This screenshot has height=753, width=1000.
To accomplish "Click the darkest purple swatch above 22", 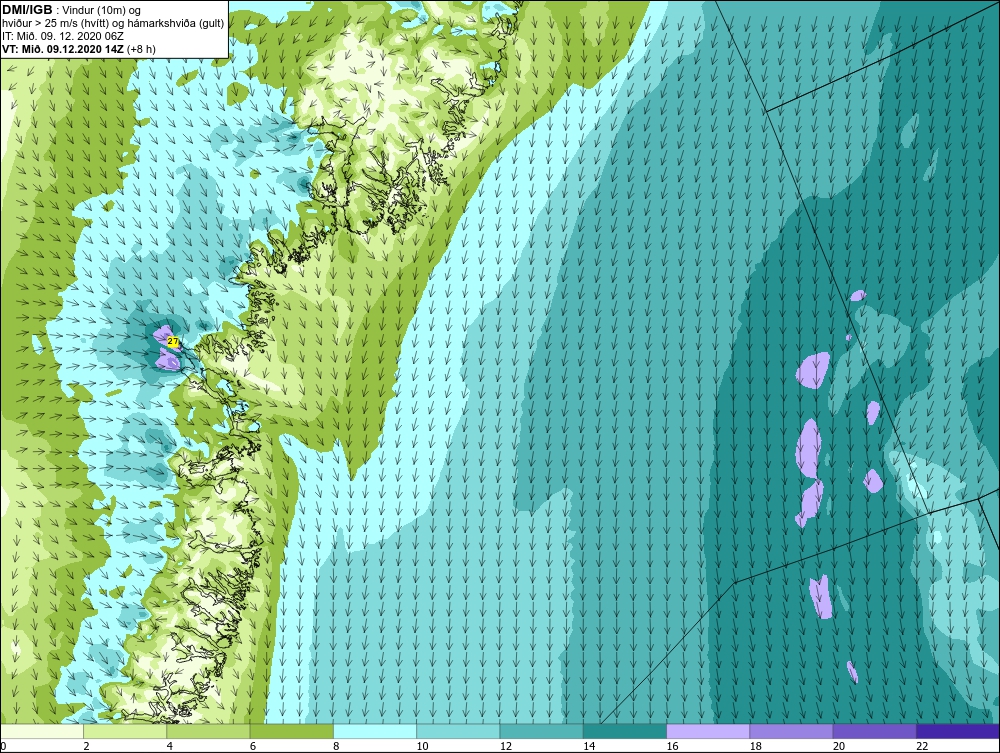I will (x=957, y=731).
